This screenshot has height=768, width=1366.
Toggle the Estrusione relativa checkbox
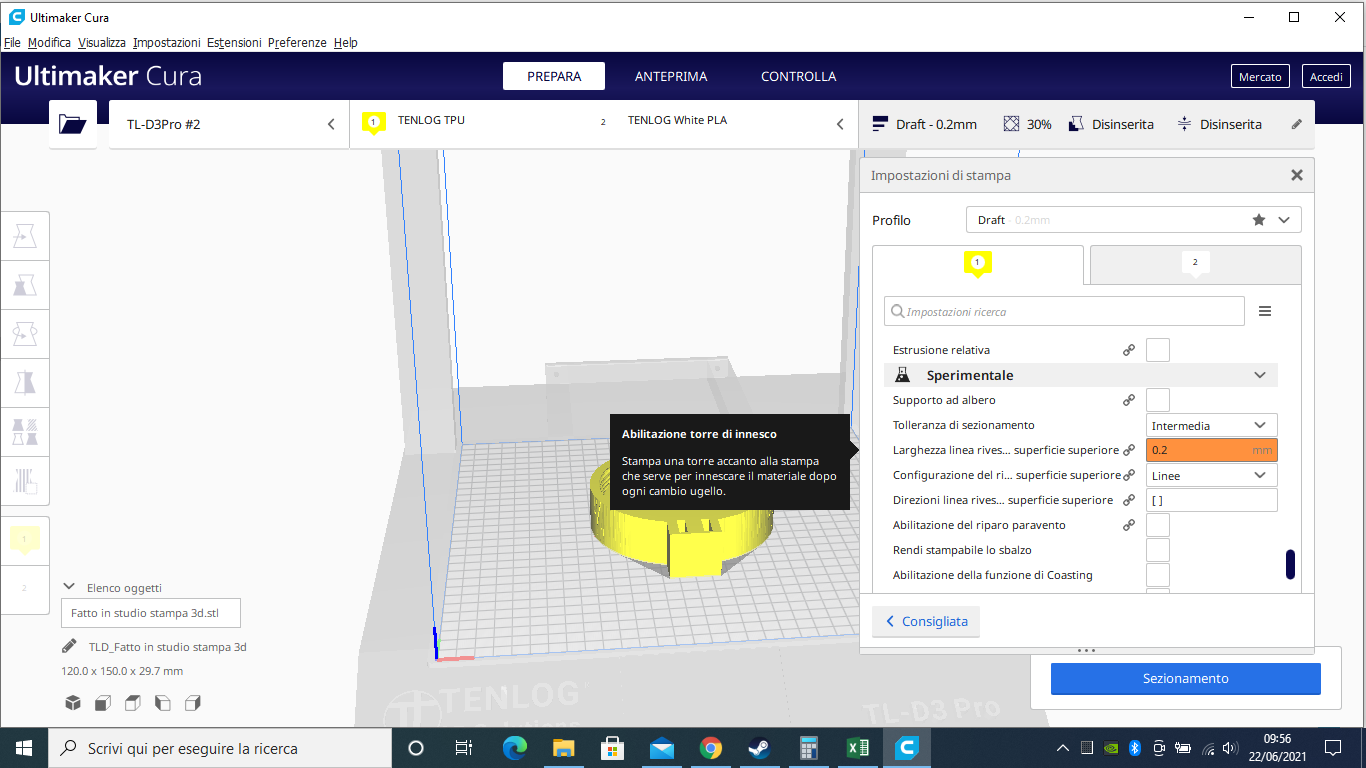click(x=1157, y=350)
